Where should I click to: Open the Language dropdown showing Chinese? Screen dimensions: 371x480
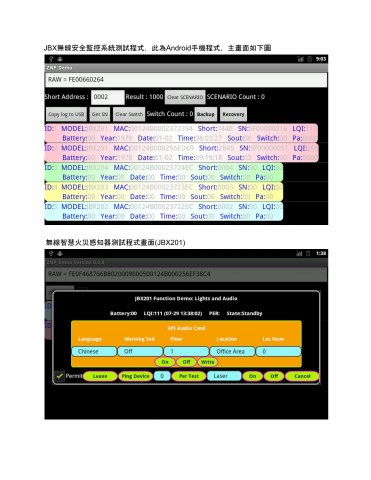(94, 351)
